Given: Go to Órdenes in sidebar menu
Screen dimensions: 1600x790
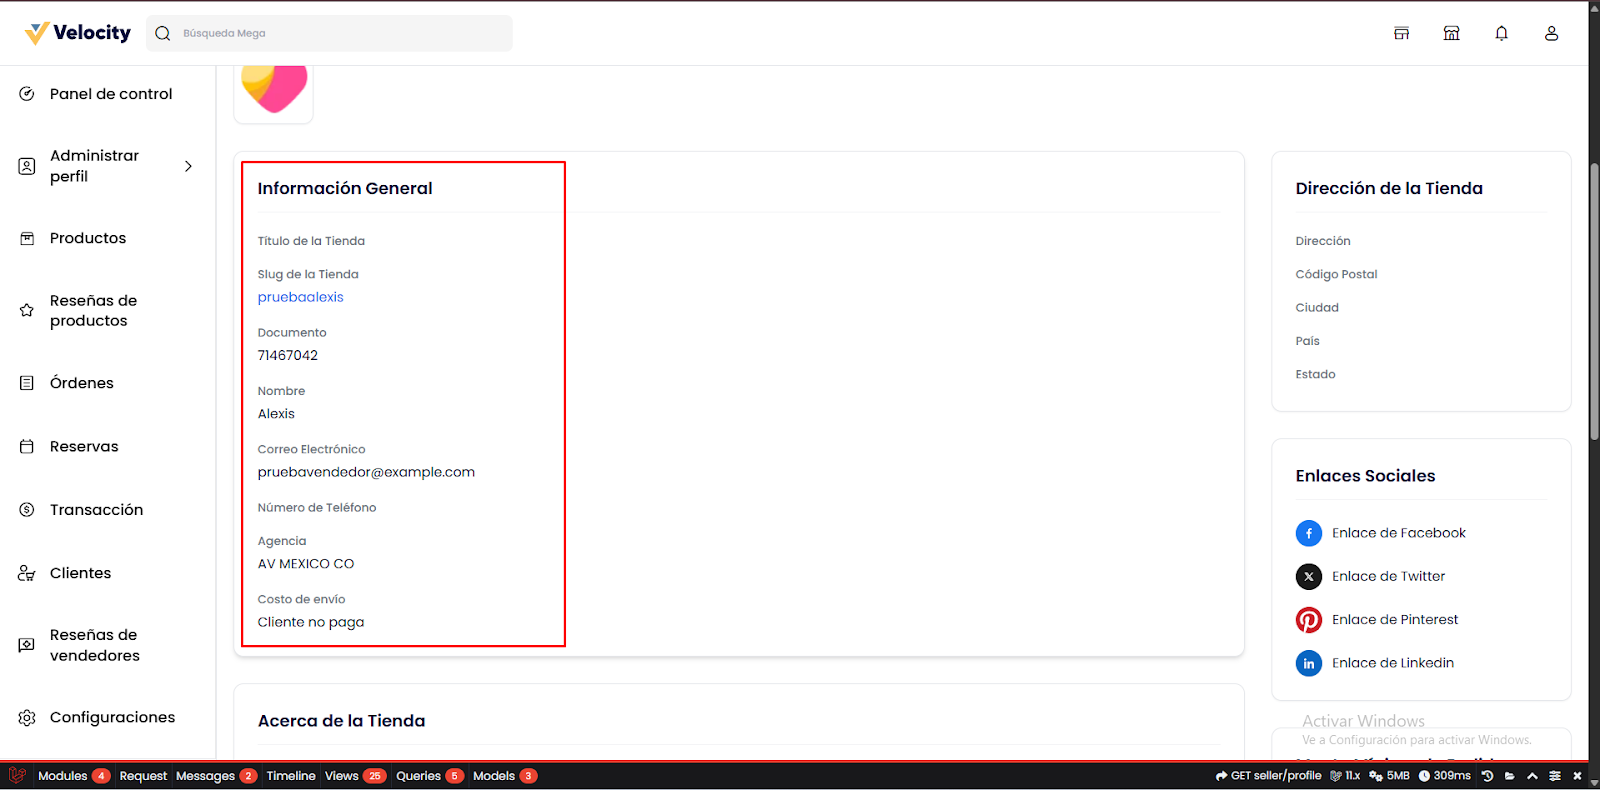Looking at the screenshot, I should pyautogui.click(x=82, y=383).
